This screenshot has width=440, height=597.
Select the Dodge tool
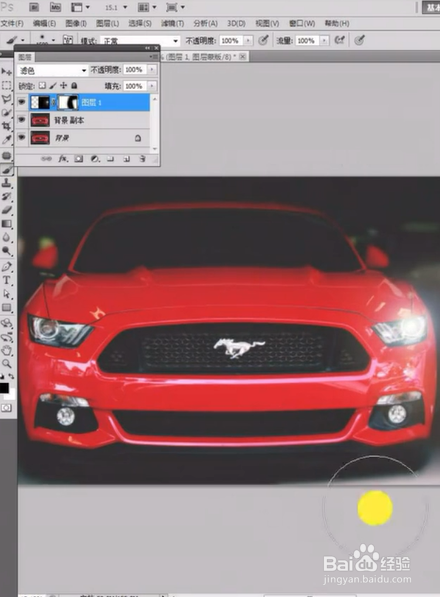point(6,251)
